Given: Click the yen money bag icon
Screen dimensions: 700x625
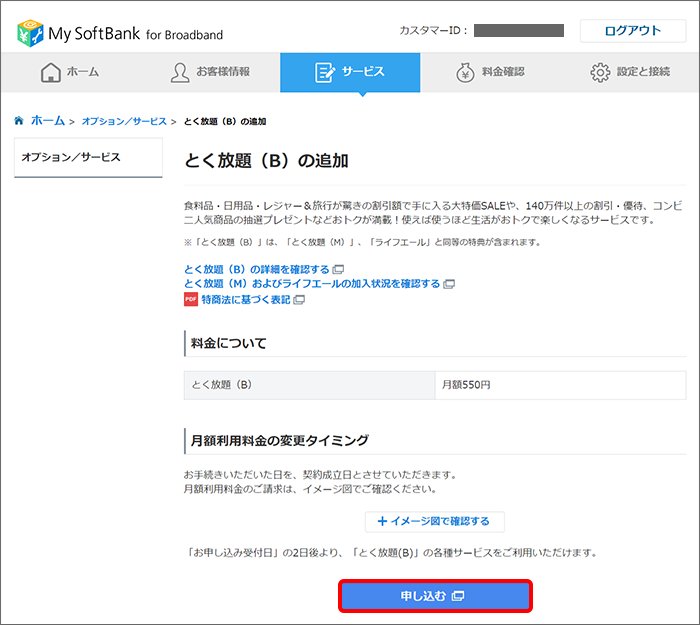Looking at the screenshot, I should (x=465, y=72).
